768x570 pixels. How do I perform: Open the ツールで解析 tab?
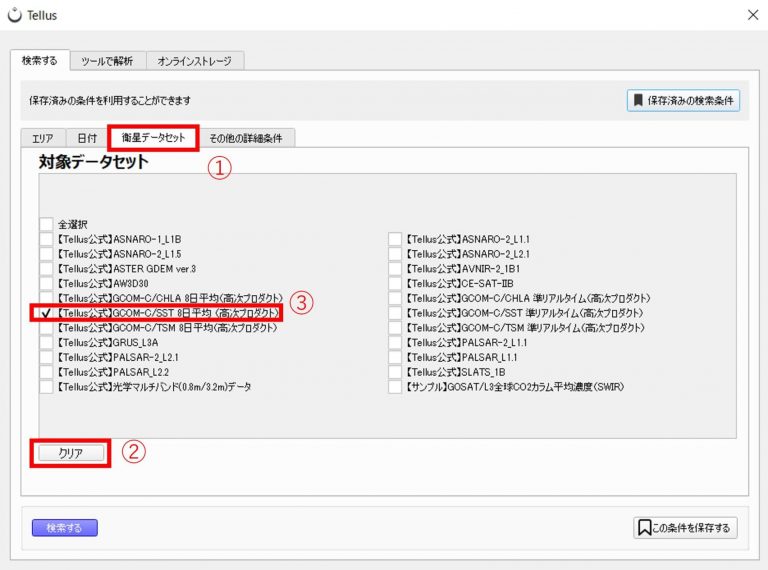107,61
